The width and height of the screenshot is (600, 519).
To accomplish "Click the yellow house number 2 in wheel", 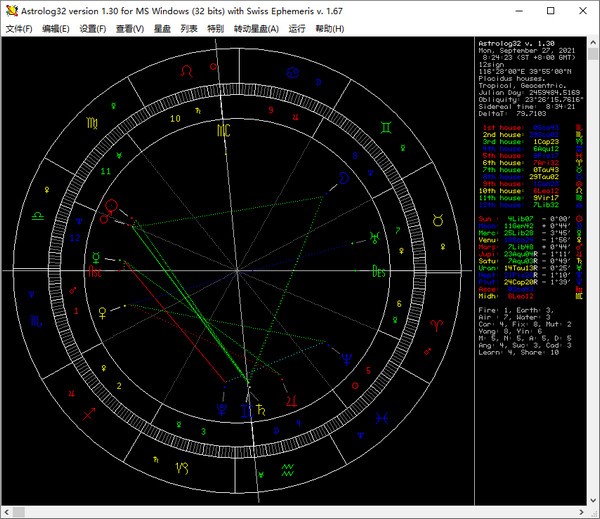I will (x=119, y=386).
